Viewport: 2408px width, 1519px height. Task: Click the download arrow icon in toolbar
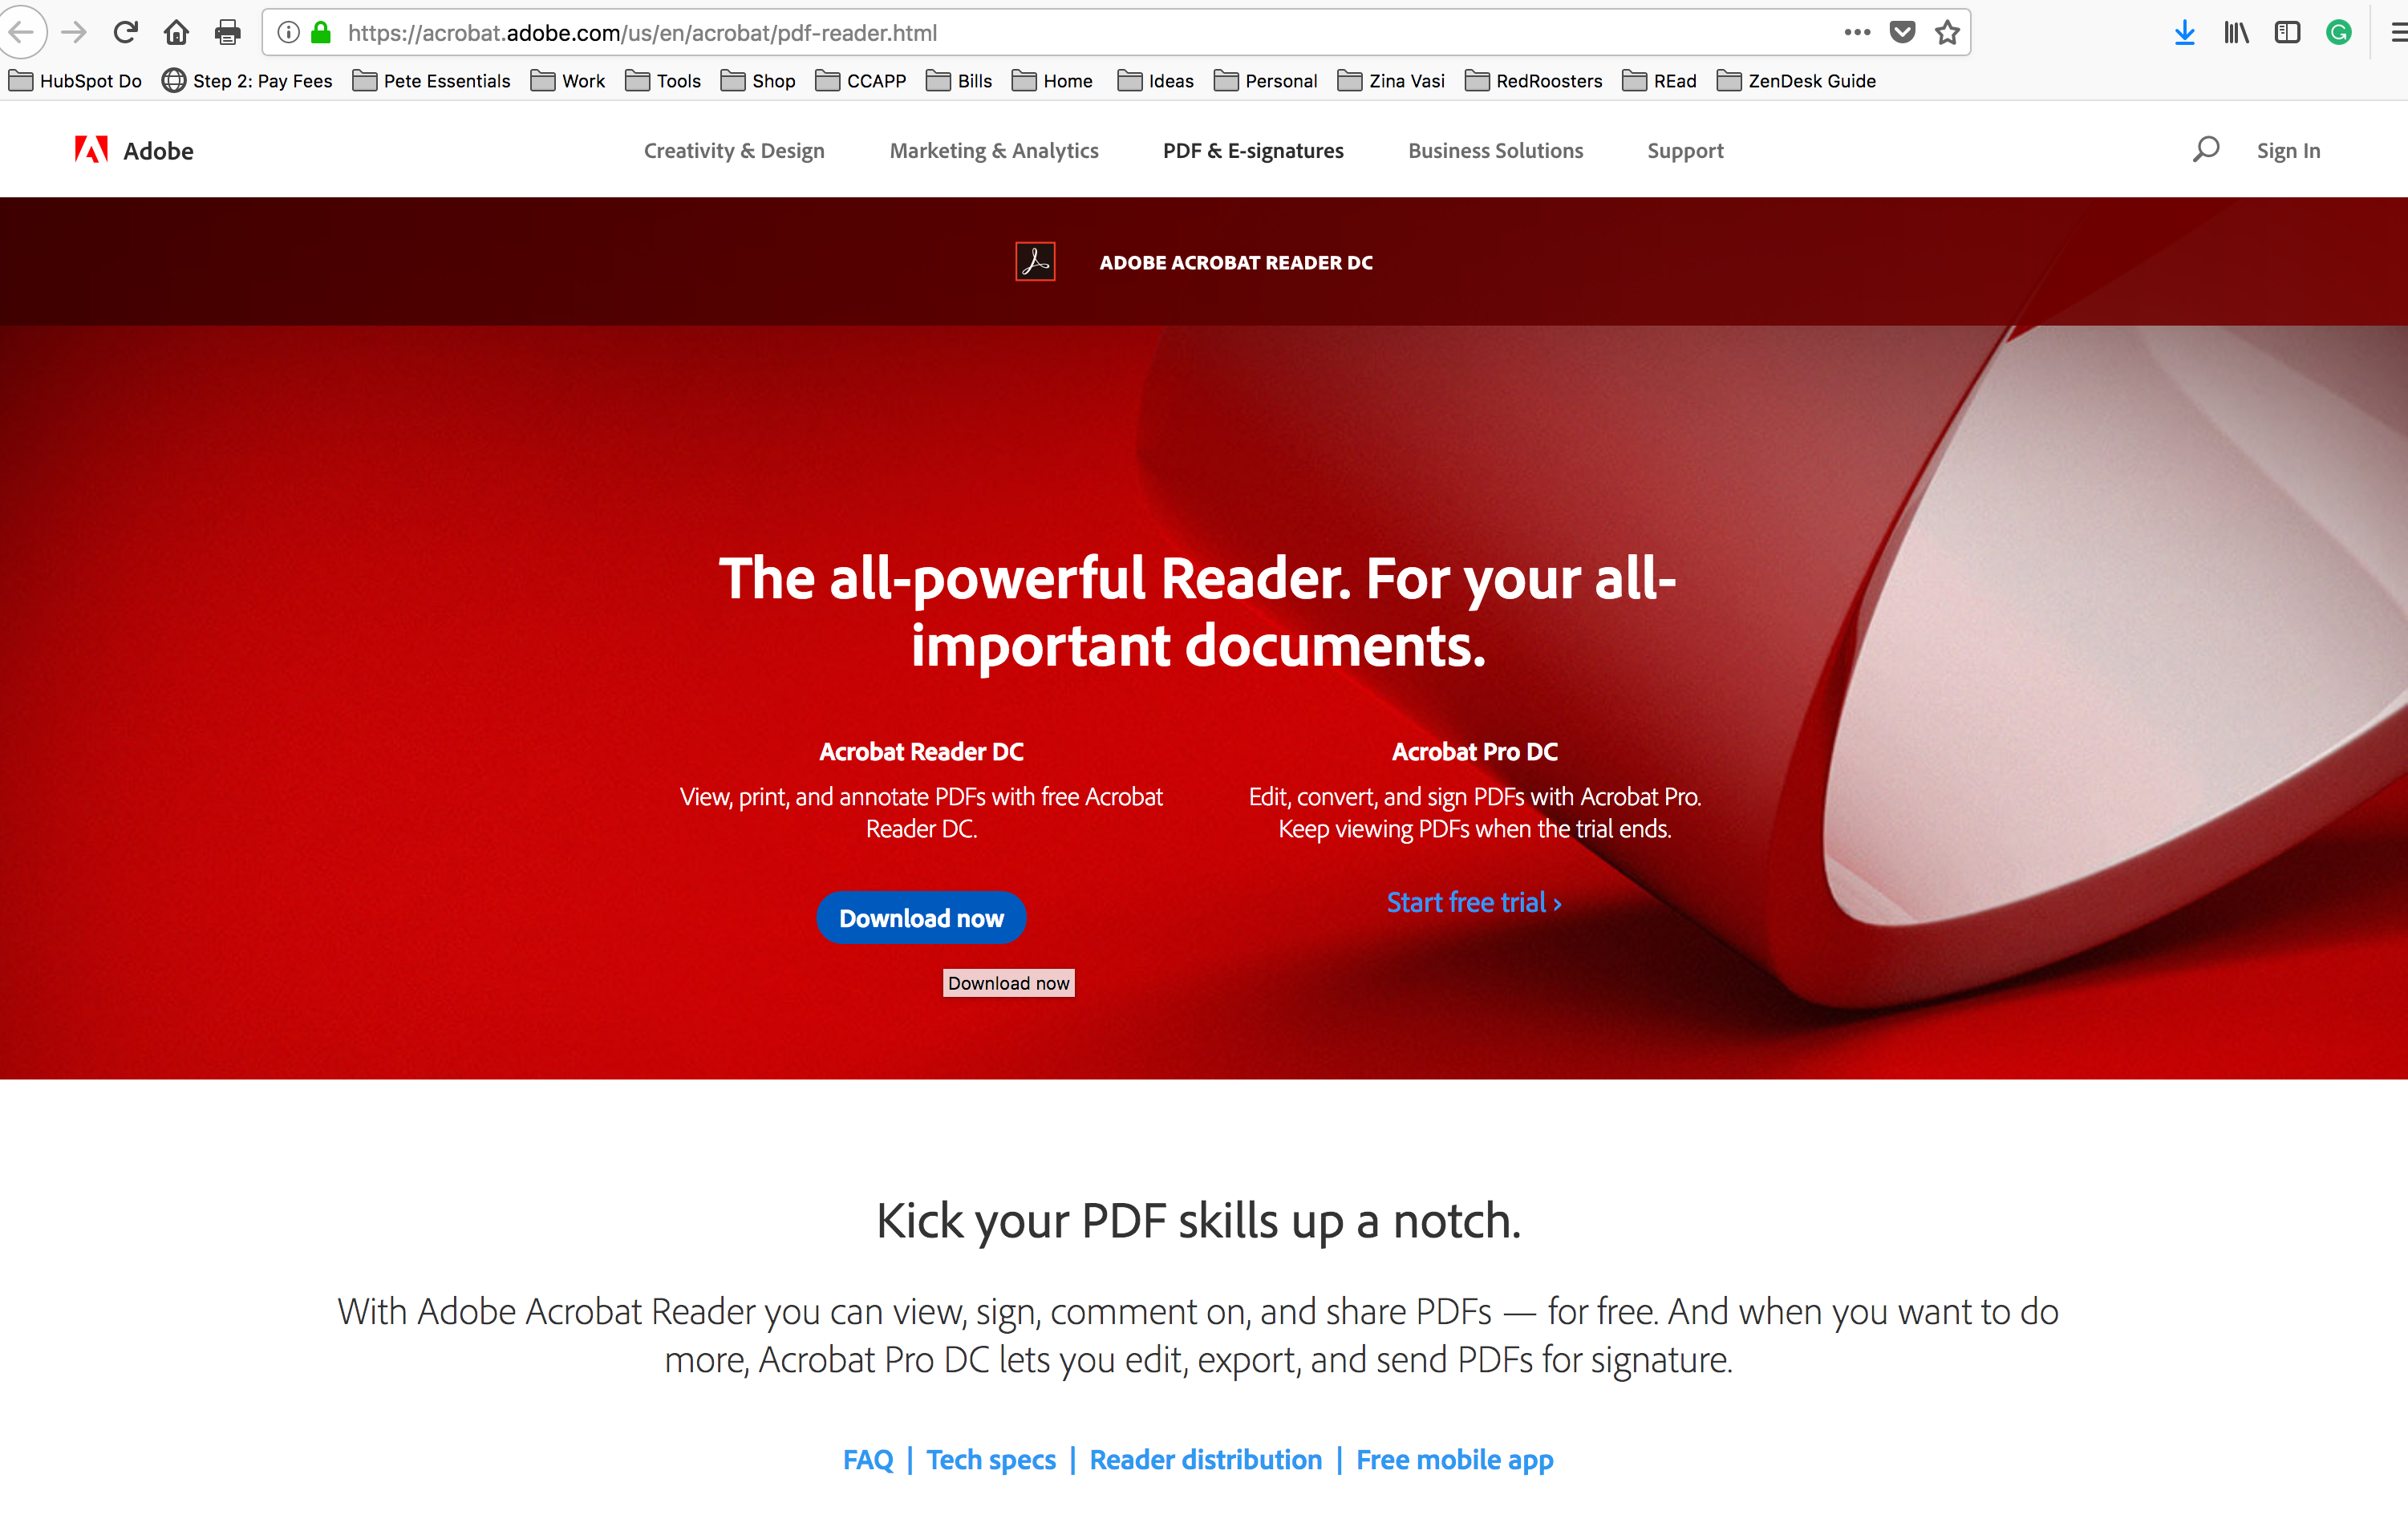pyautogui.click(x=2184, y=30)
